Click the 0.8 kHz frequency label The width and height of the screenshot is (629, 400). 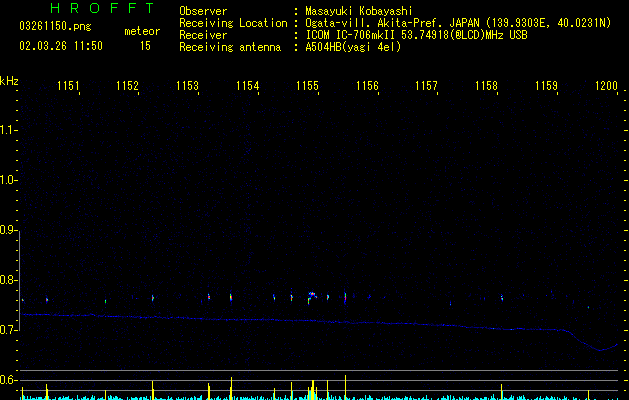[x=8, y=280]
